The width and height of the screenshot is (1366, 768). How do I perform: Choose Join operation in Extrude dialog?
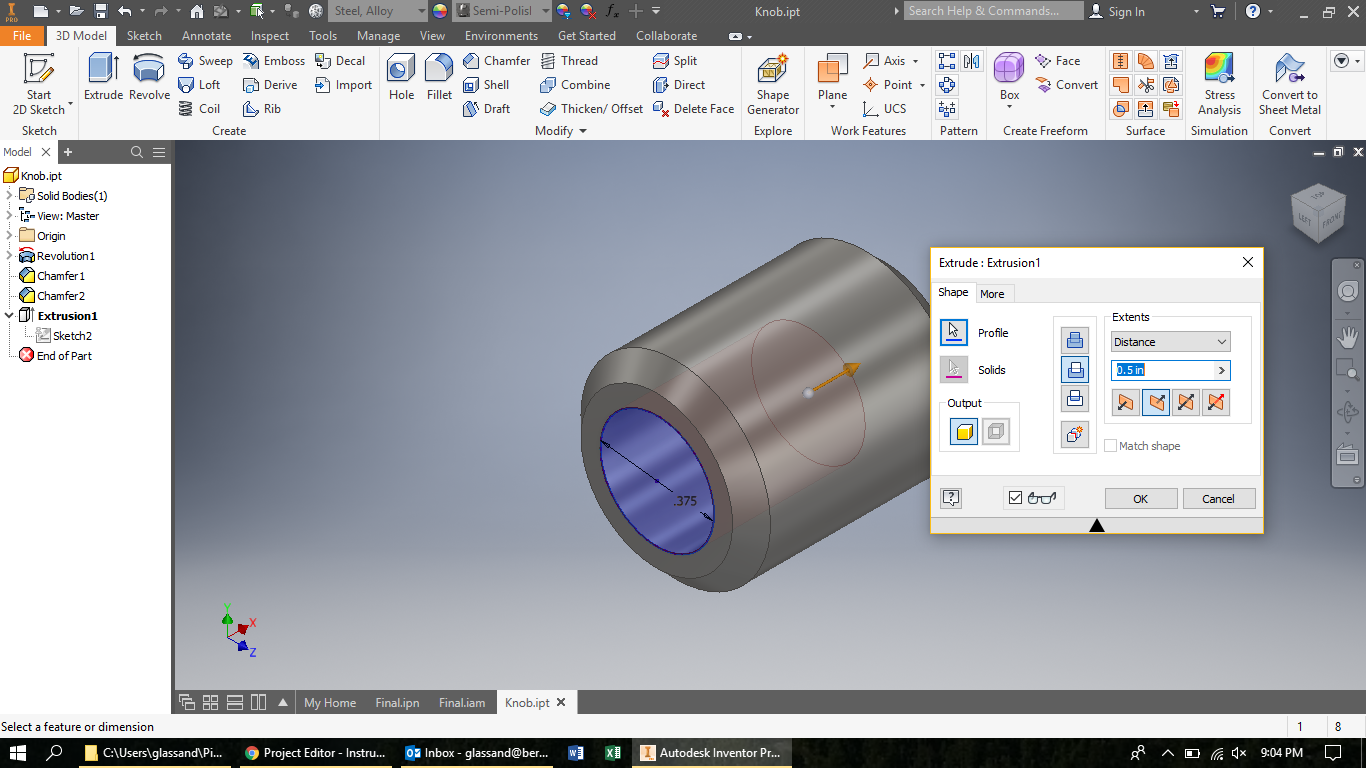[x=1075, y=340]
